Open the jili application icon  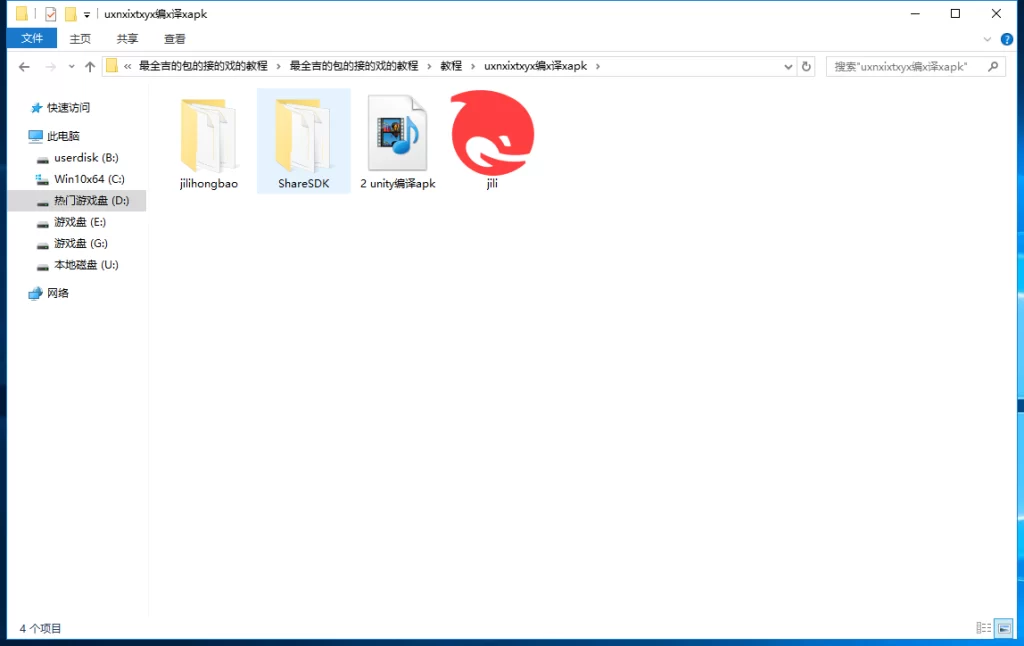click(x=491, y=130)
